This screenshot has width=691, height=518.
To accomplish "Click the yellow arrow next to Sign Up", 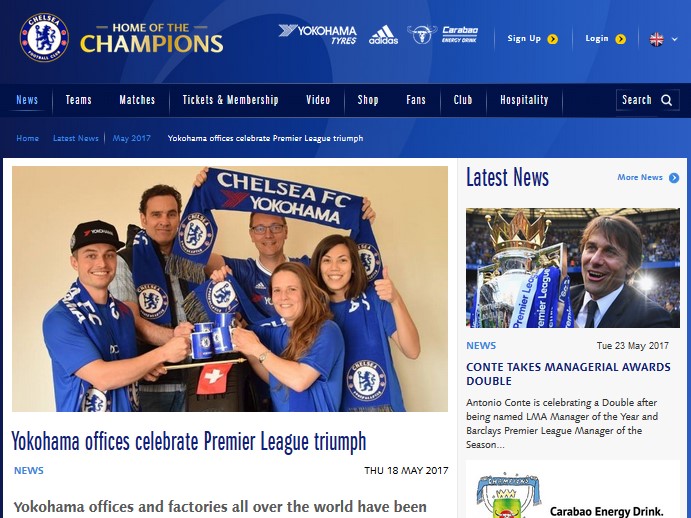I will click(x=552, y=39).
